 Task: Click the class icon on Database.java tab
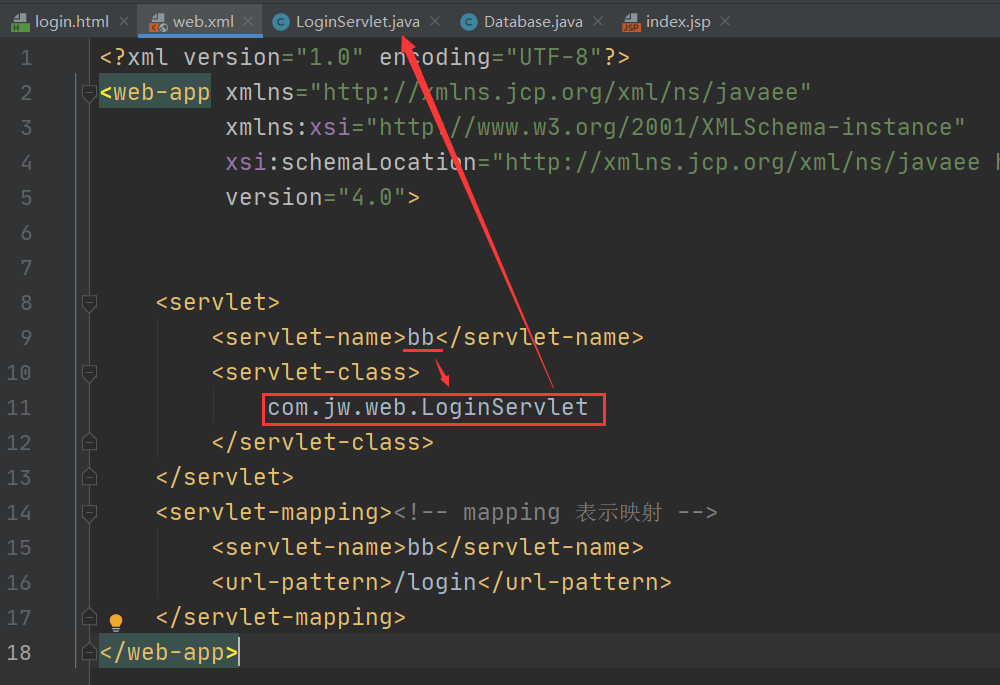coord(467,20)
